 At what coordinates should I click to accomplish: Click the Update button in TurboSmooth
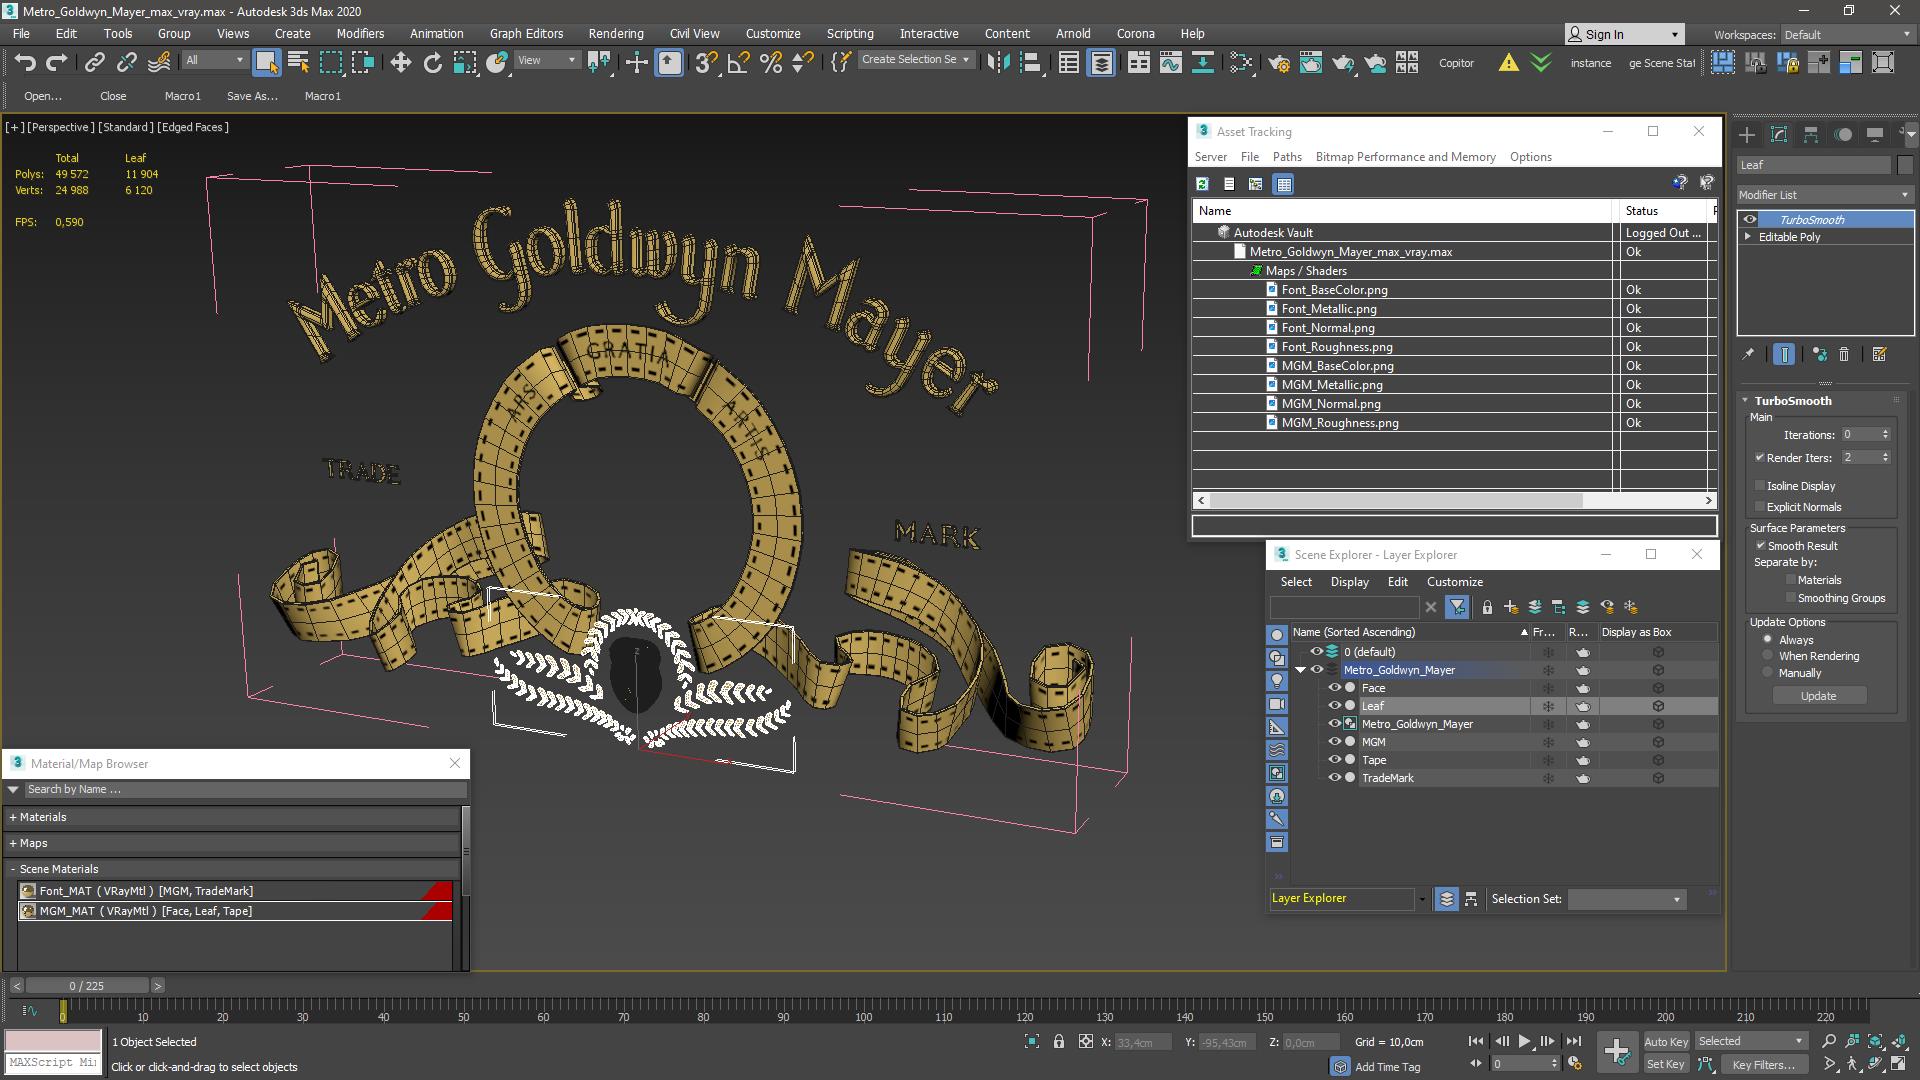(1818, 696)
